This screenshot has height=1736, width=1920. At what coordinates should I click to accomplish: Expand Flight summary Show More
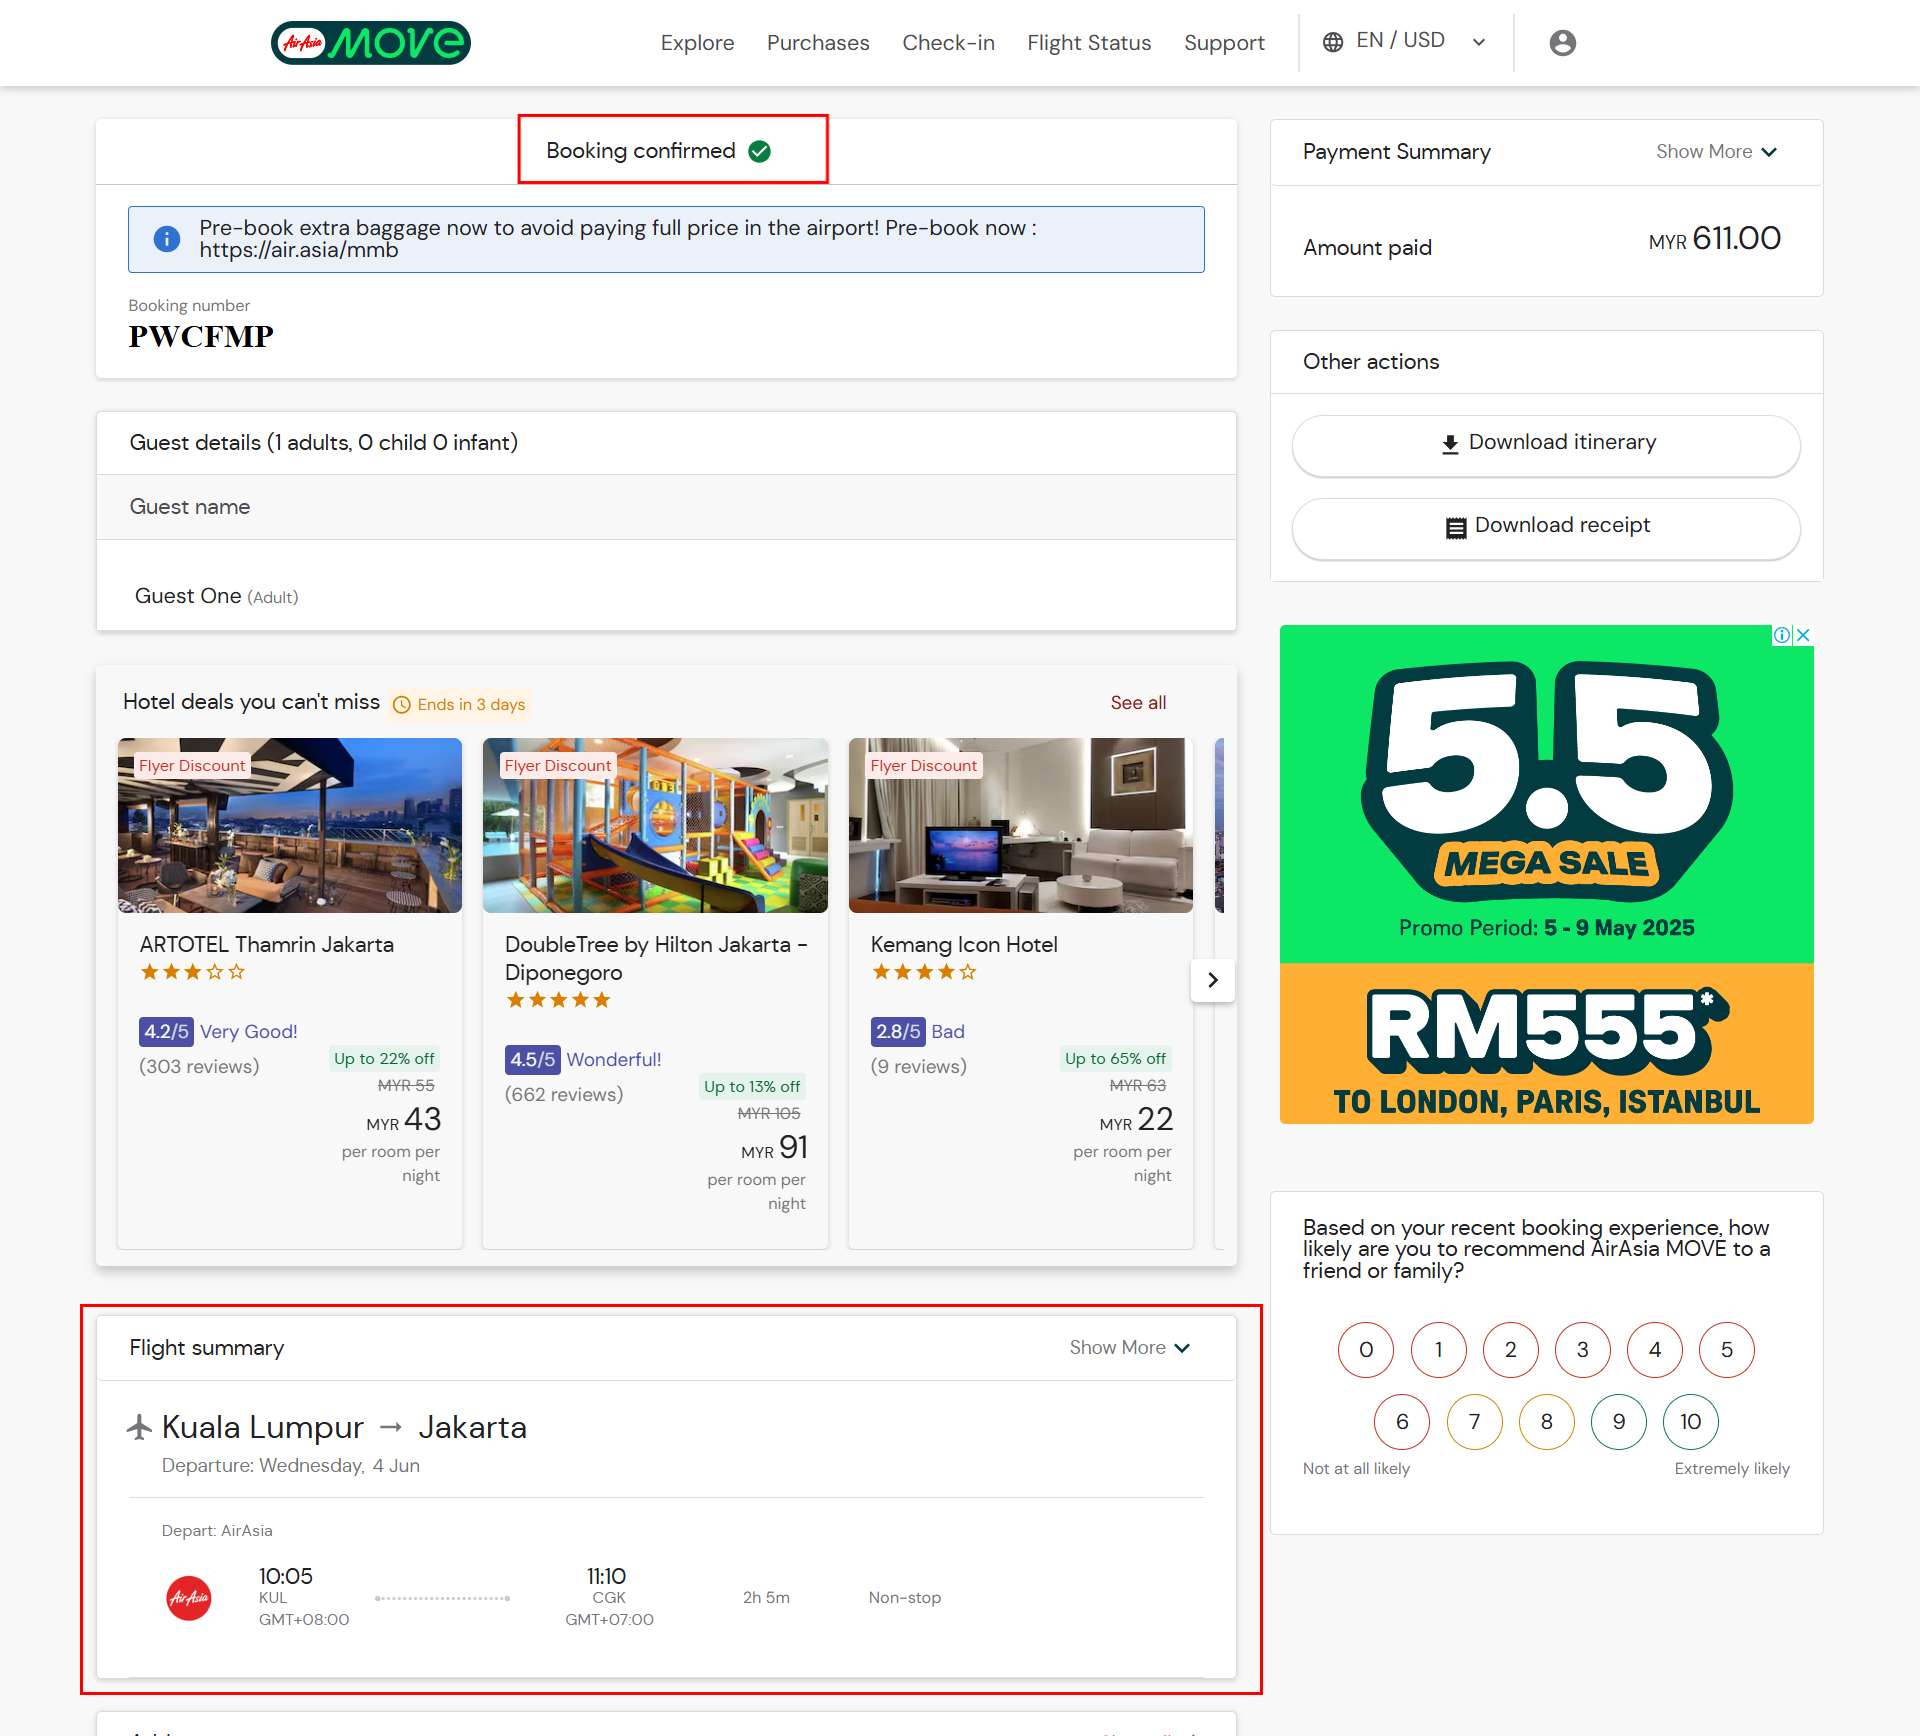point(1129,1347)
